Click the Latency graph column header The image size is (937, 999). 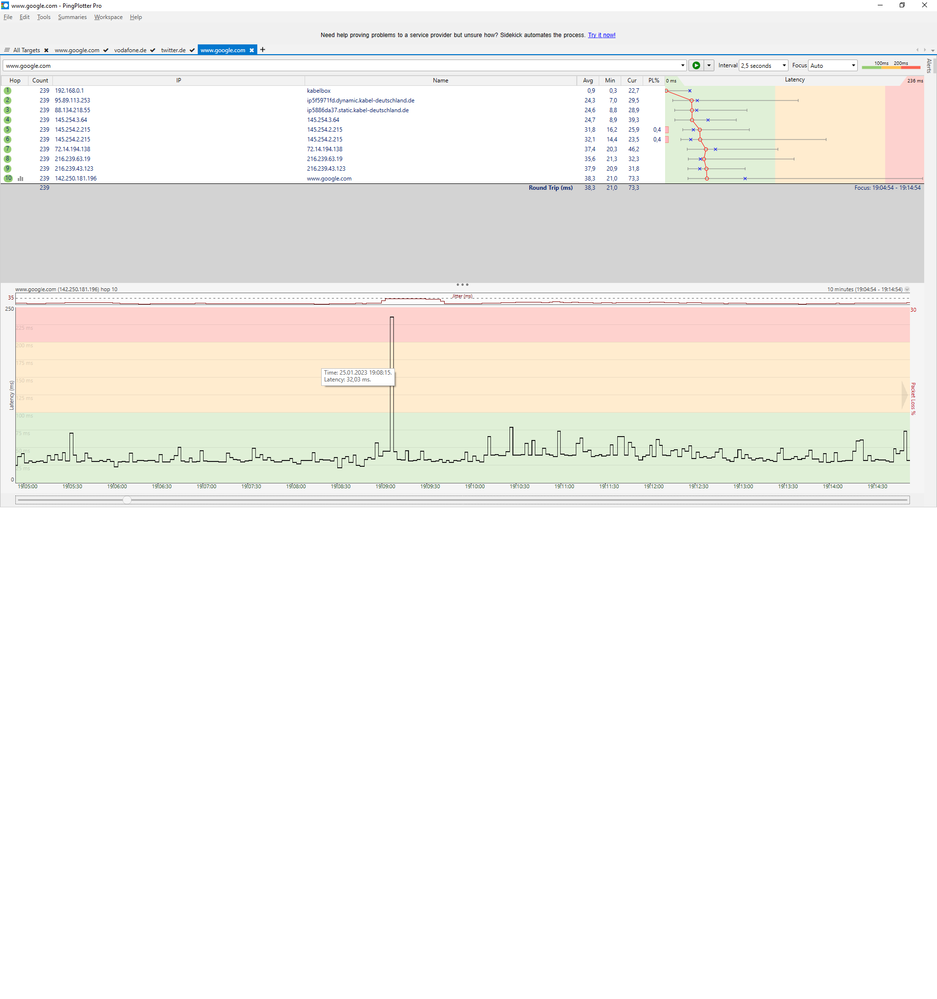tap(794, 80)
